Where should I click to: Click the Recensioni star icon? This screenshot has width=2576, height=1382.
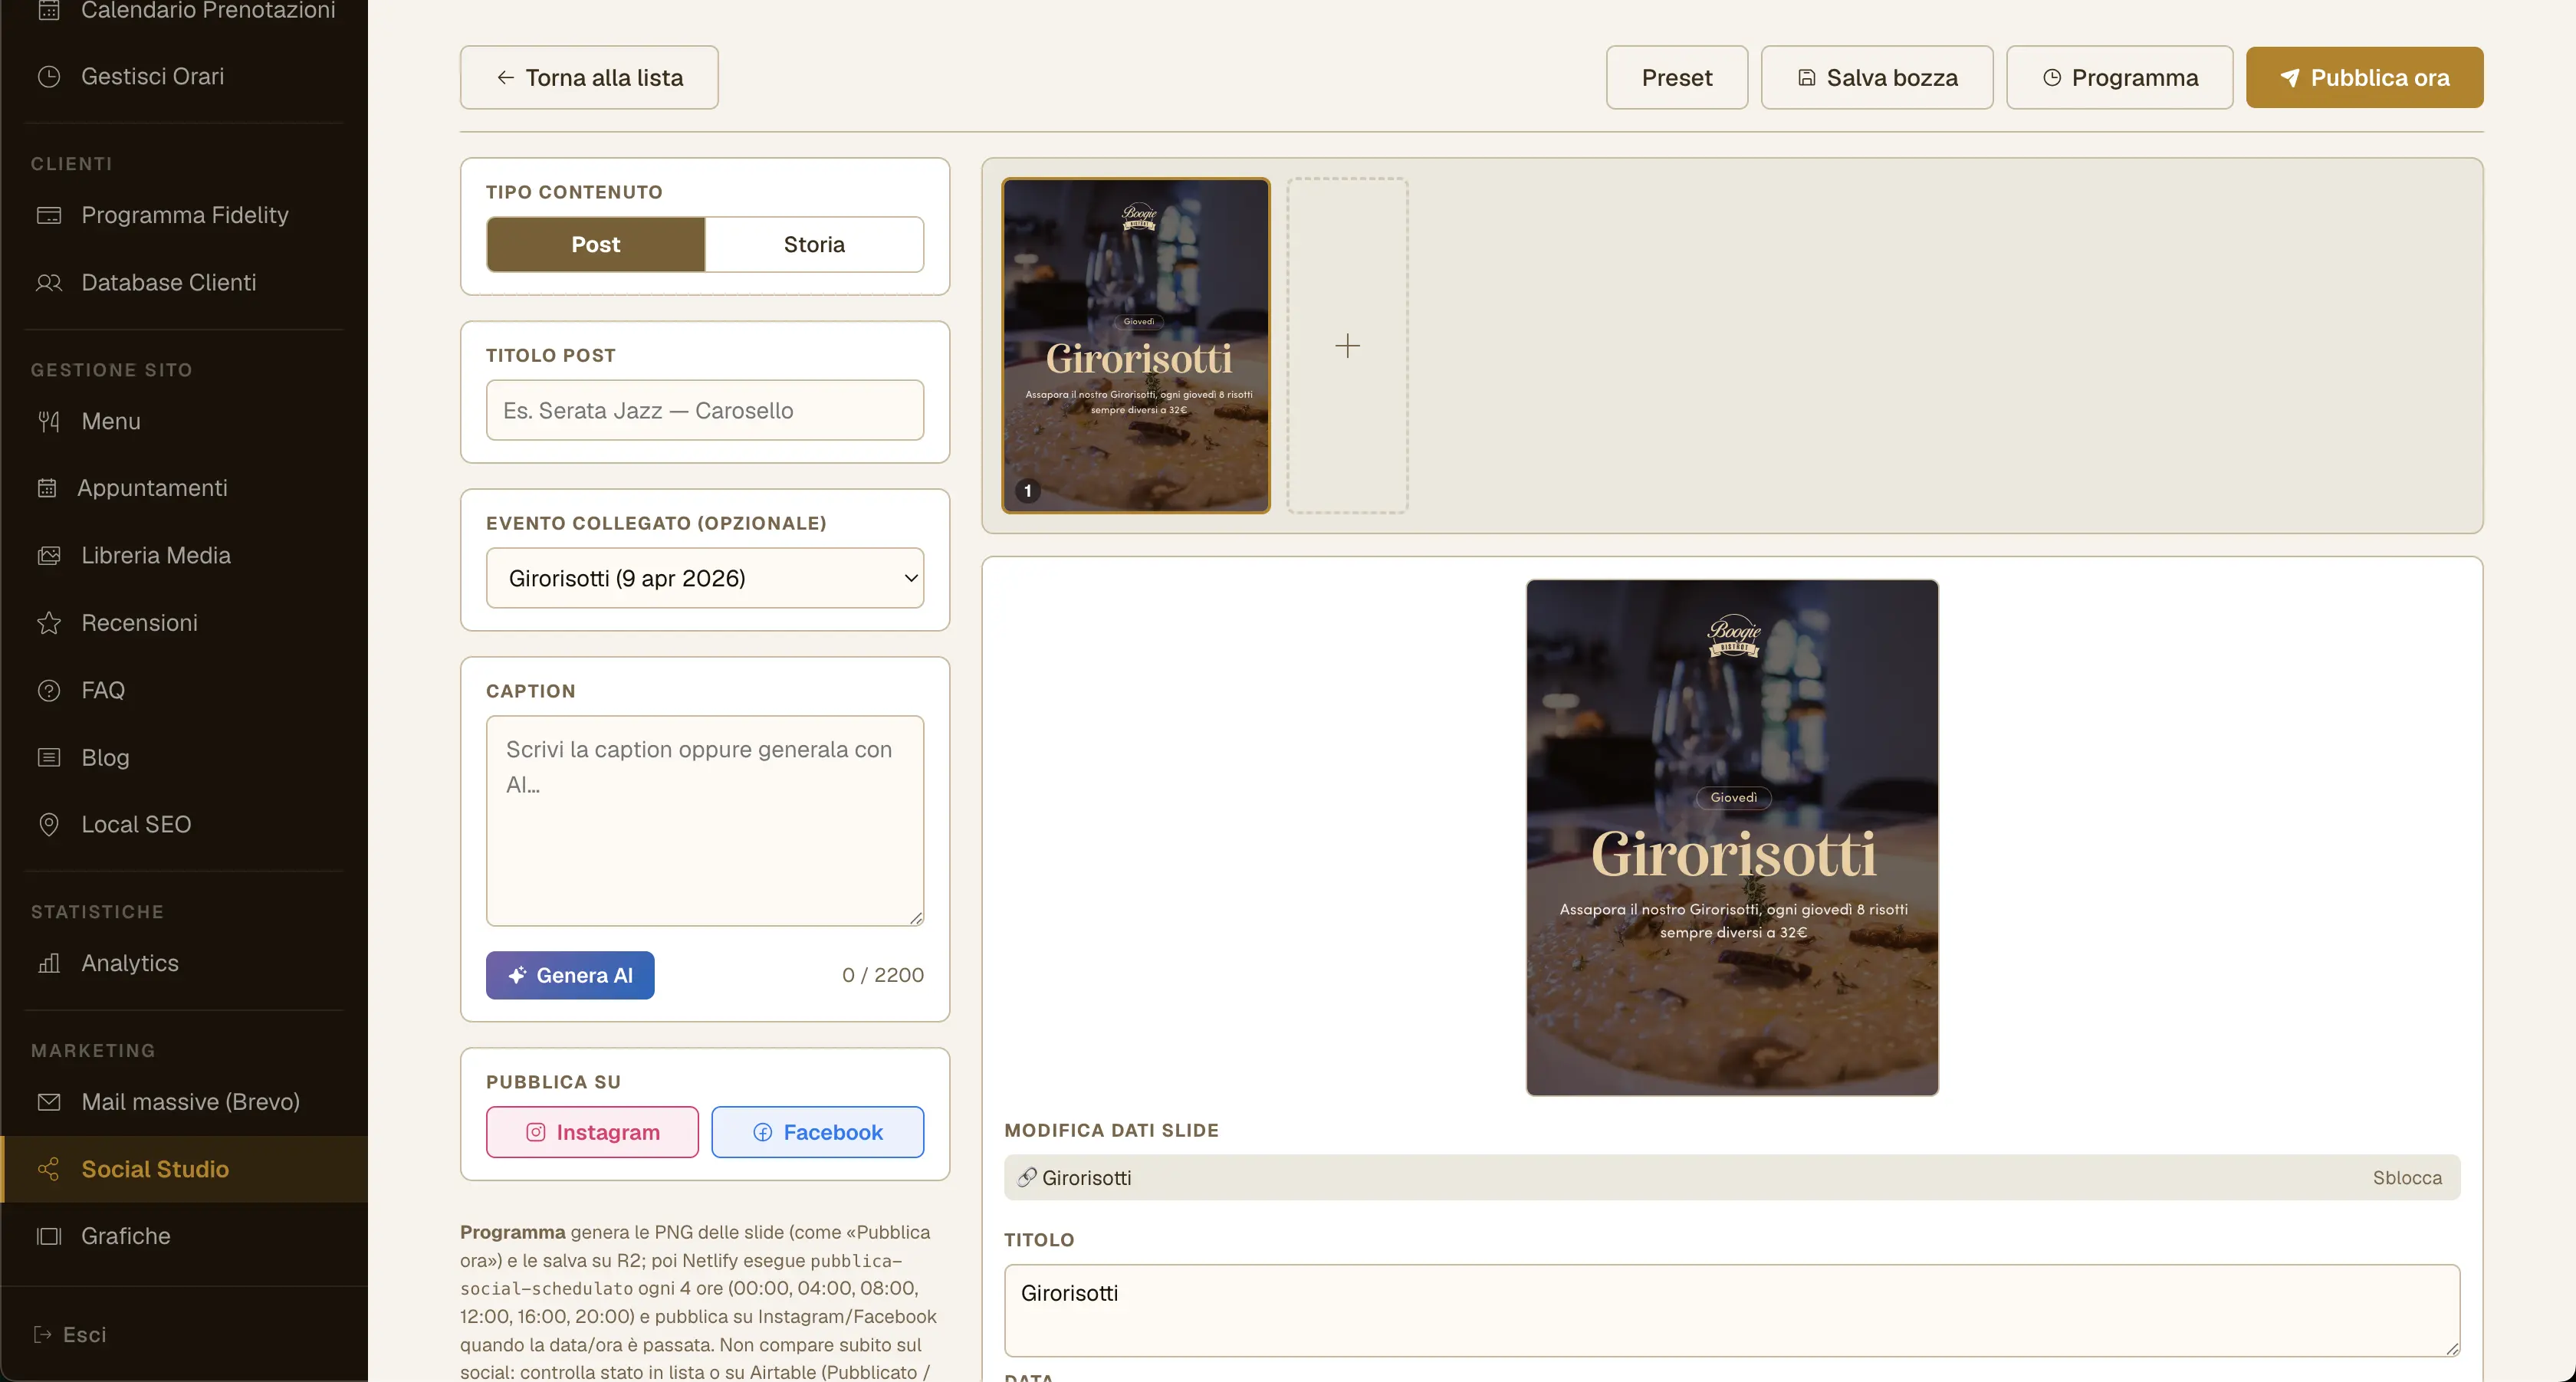click(49, 623)
